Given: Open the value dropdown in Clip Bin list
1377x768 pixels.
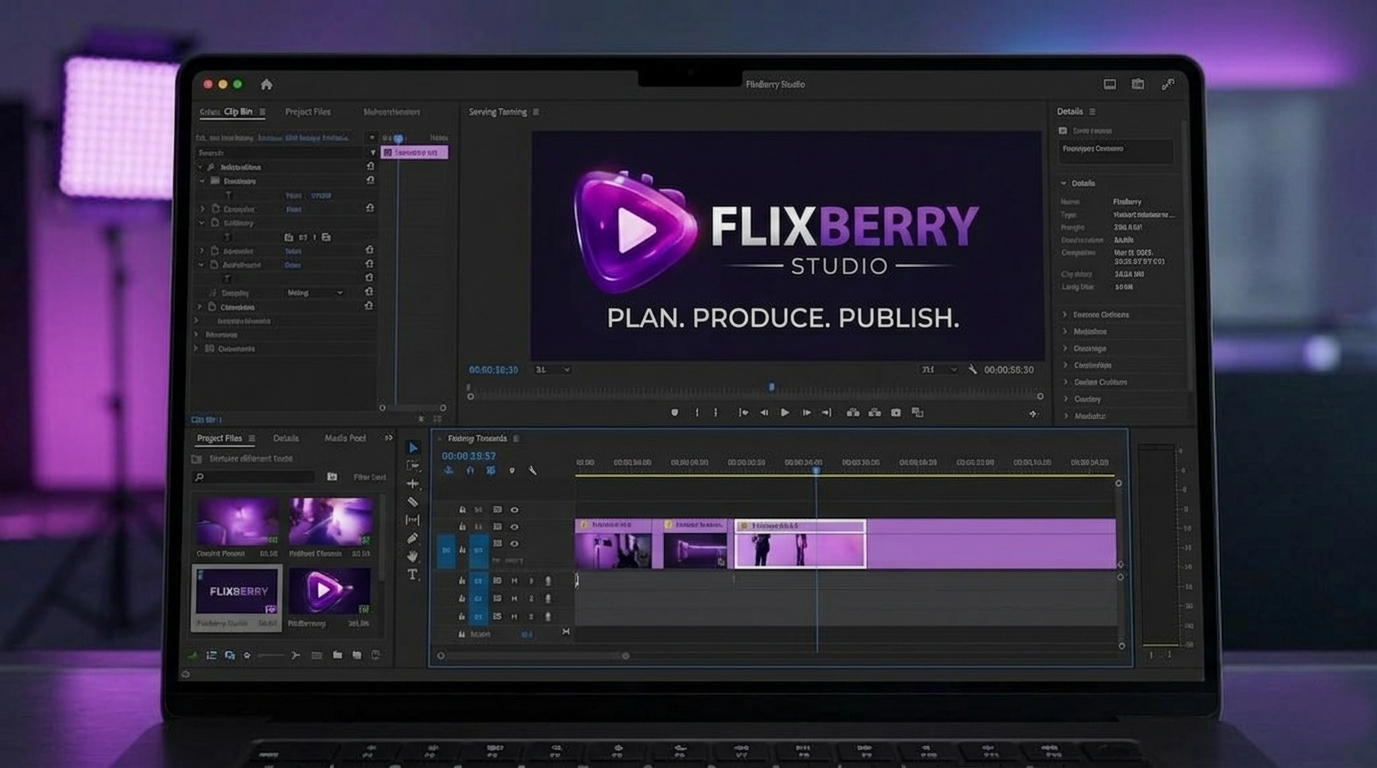Looking at the screenshot, I should 316,293.
